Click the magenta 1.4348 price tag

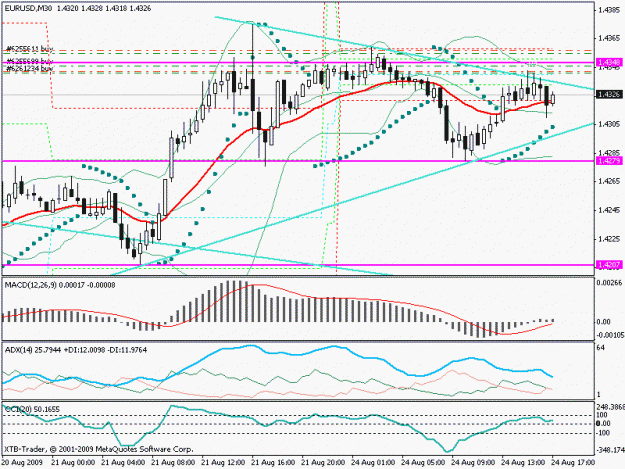[609, 63]
